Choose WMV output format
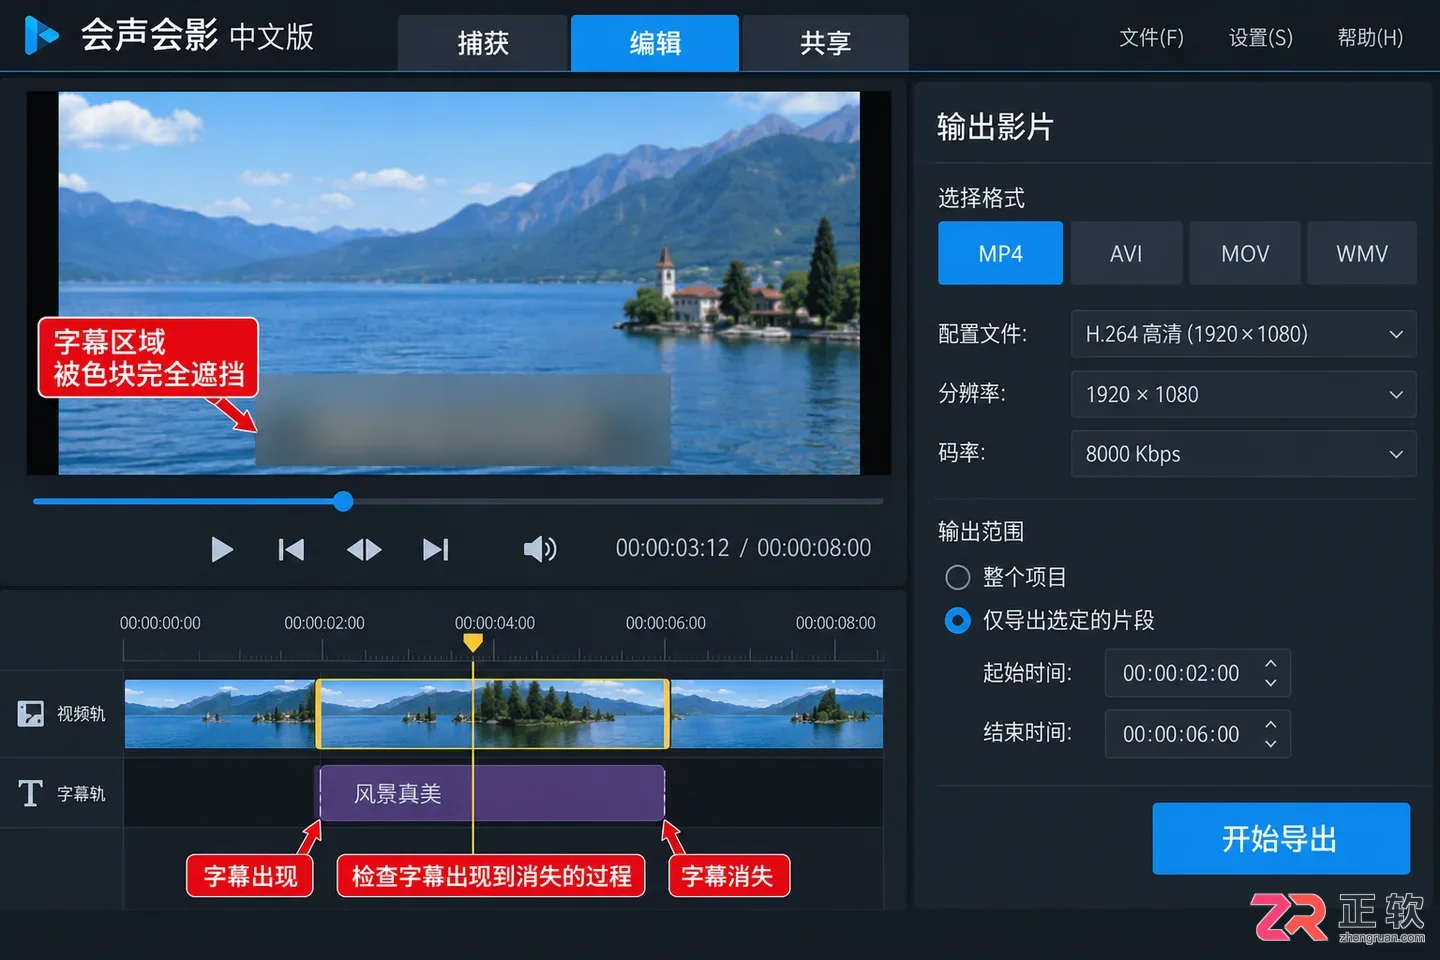This screenshot has height=960, width=1440. [1362, 253]
